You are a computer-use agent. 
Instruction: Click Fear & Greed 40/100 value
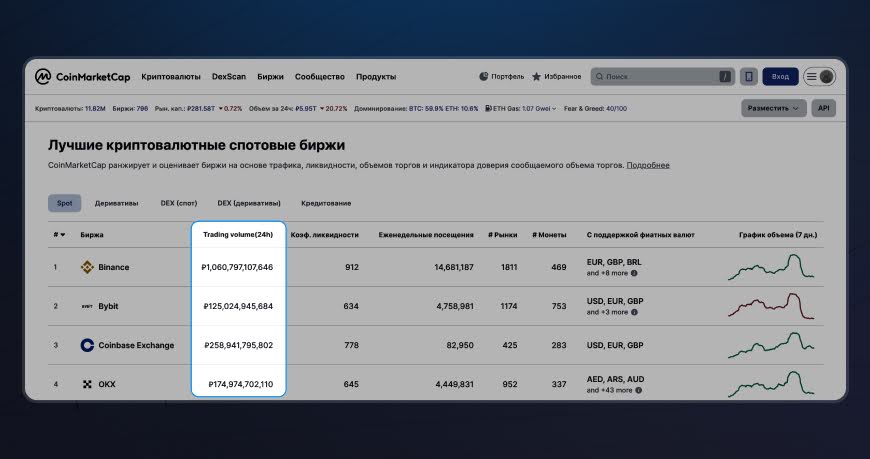point(616,109)
